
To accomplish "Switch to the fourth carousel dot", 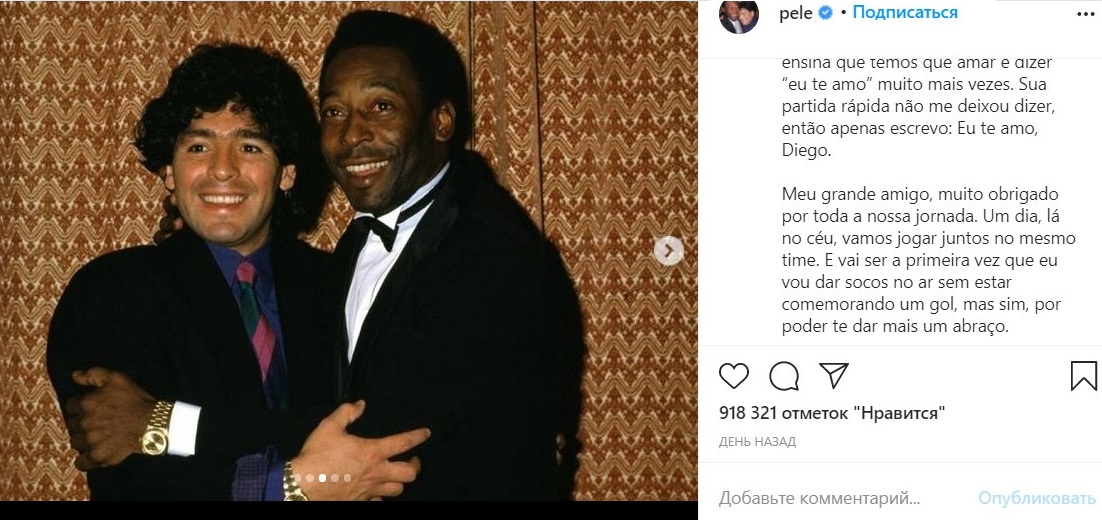I will click(x=335, y=478).
